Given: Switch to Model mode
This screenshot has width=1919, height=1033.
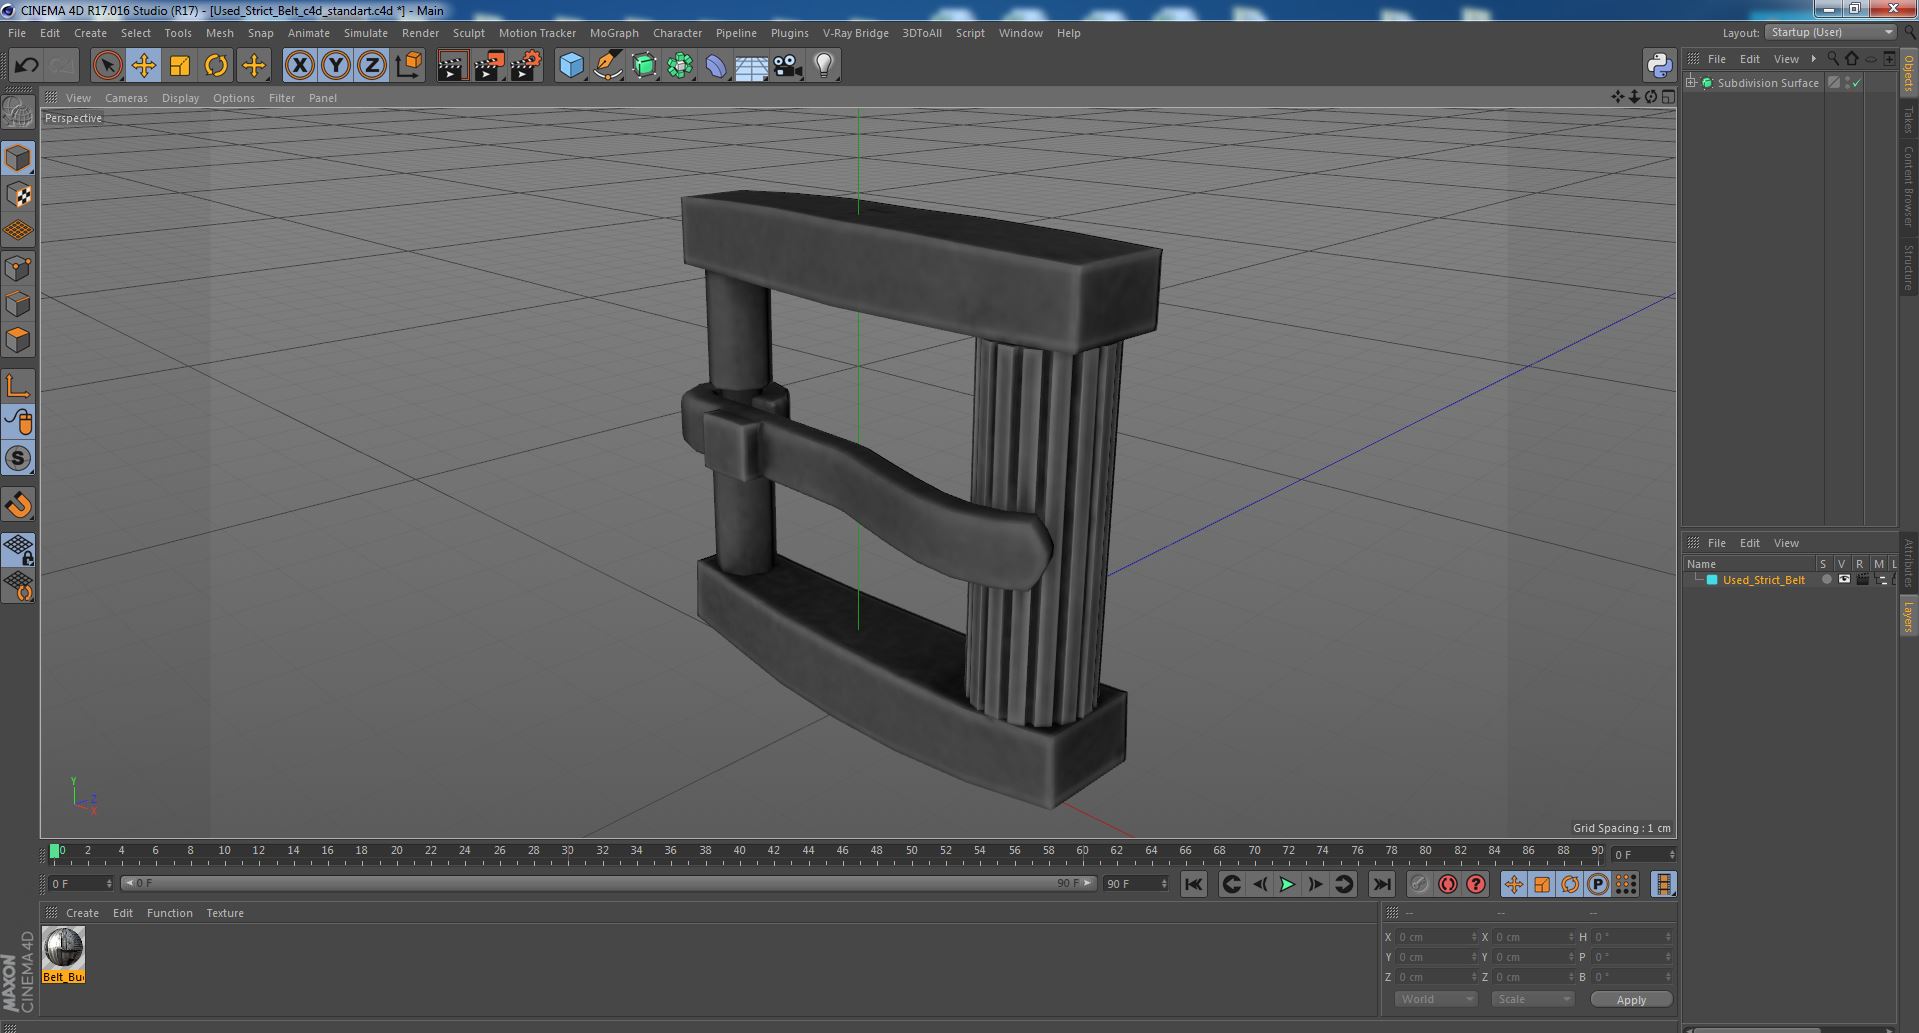Looking at the screenshot, I should pyautogui.click(x=18, y=158).
